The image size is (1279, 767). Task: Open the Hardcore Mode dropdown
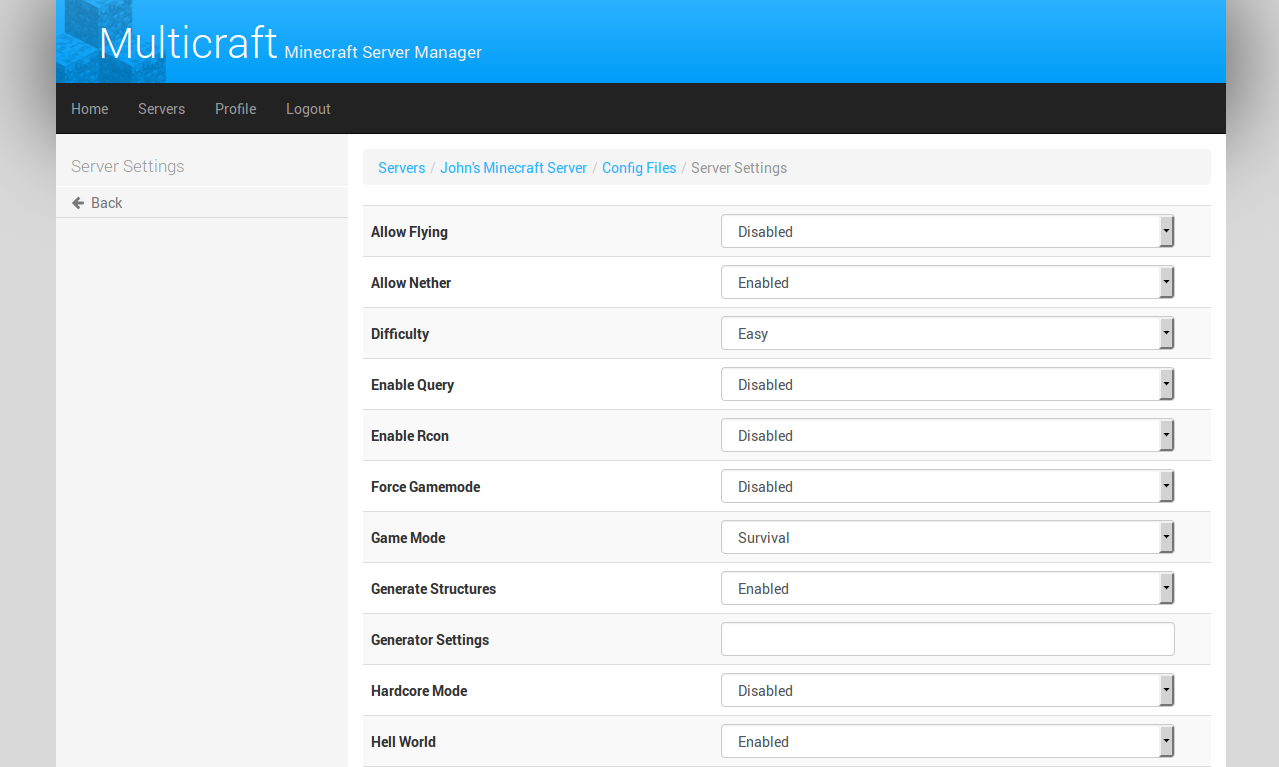[947, 690]
